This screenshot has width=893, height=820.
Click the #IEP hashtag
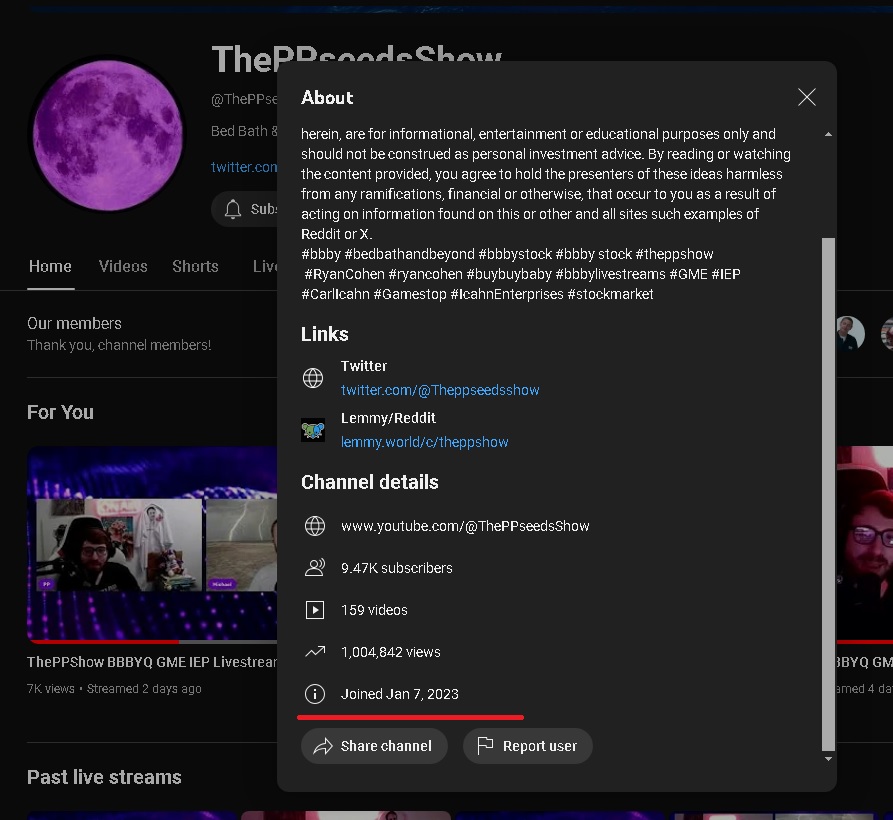coord(726,274)
